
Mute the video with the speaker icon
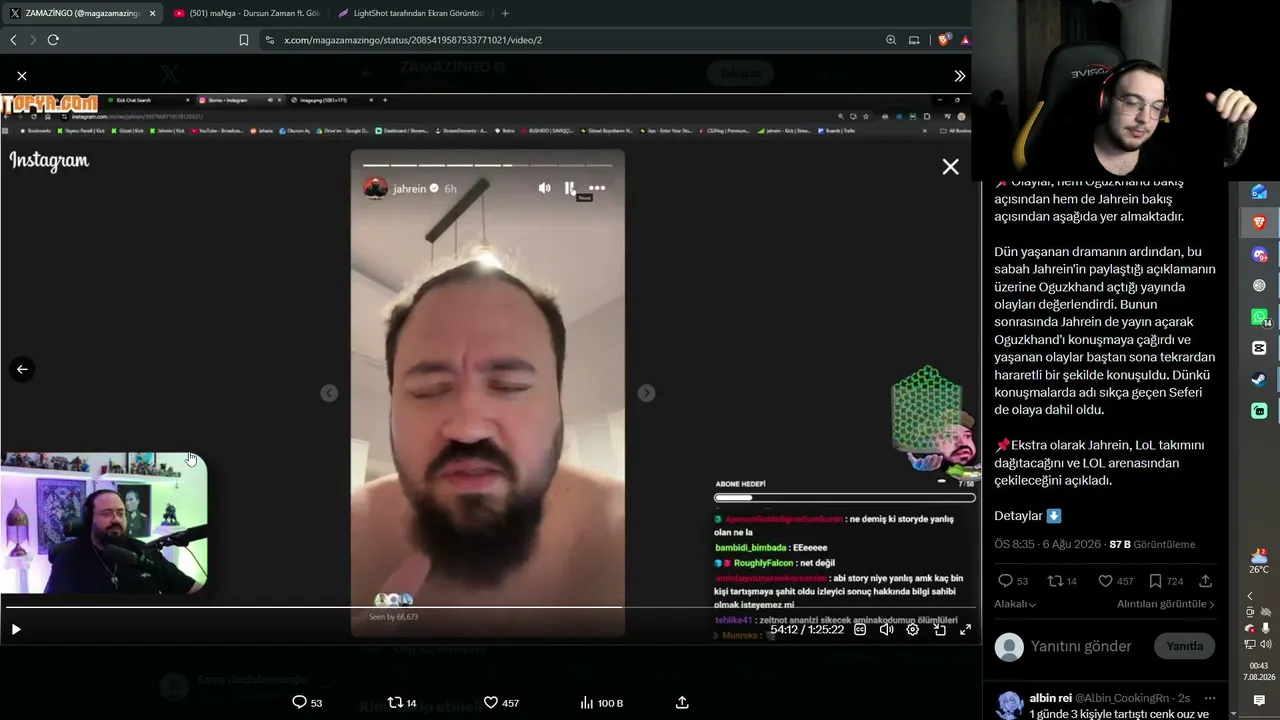point(886,629)
